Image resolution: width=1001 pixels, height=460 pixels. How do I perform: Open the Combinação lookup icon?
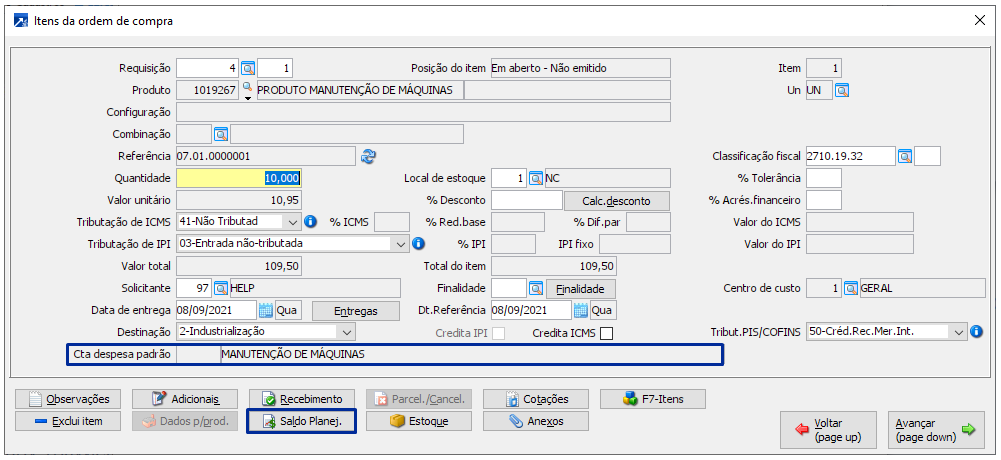[221, 135]
